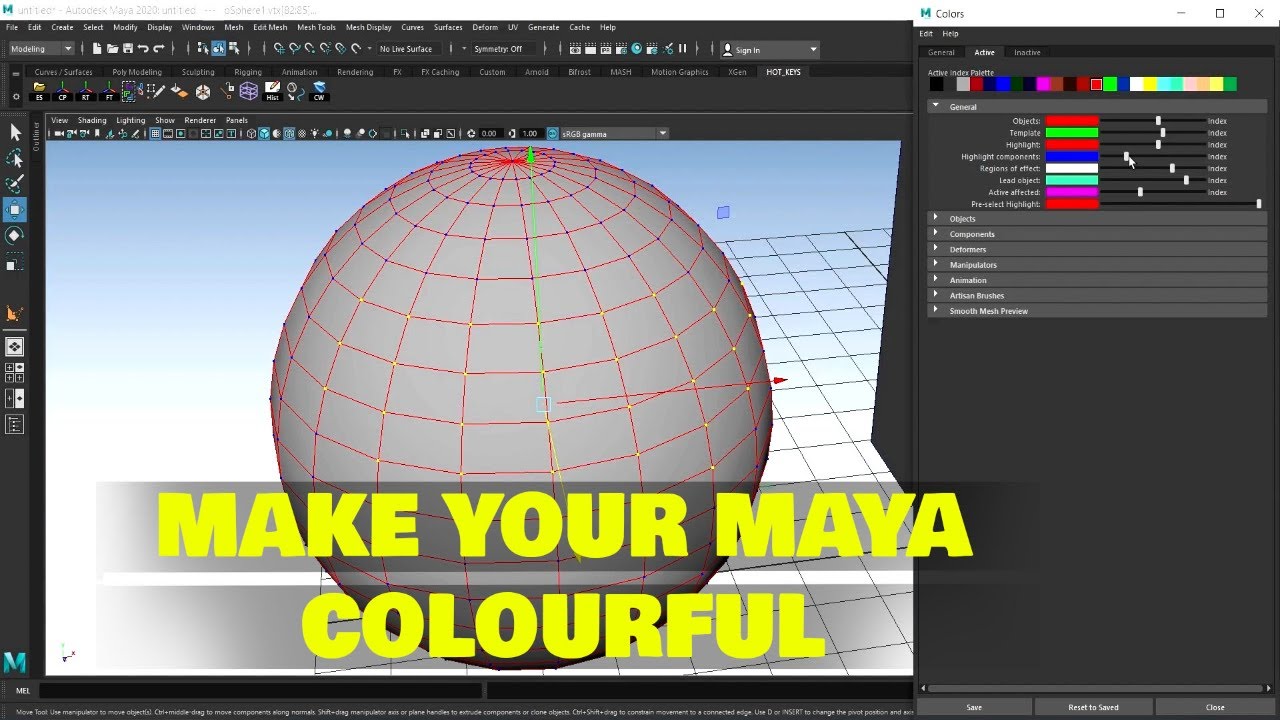Open the Poly Modeling shelf tab
Screen dimensions: 1280x720
click(137, 72)
